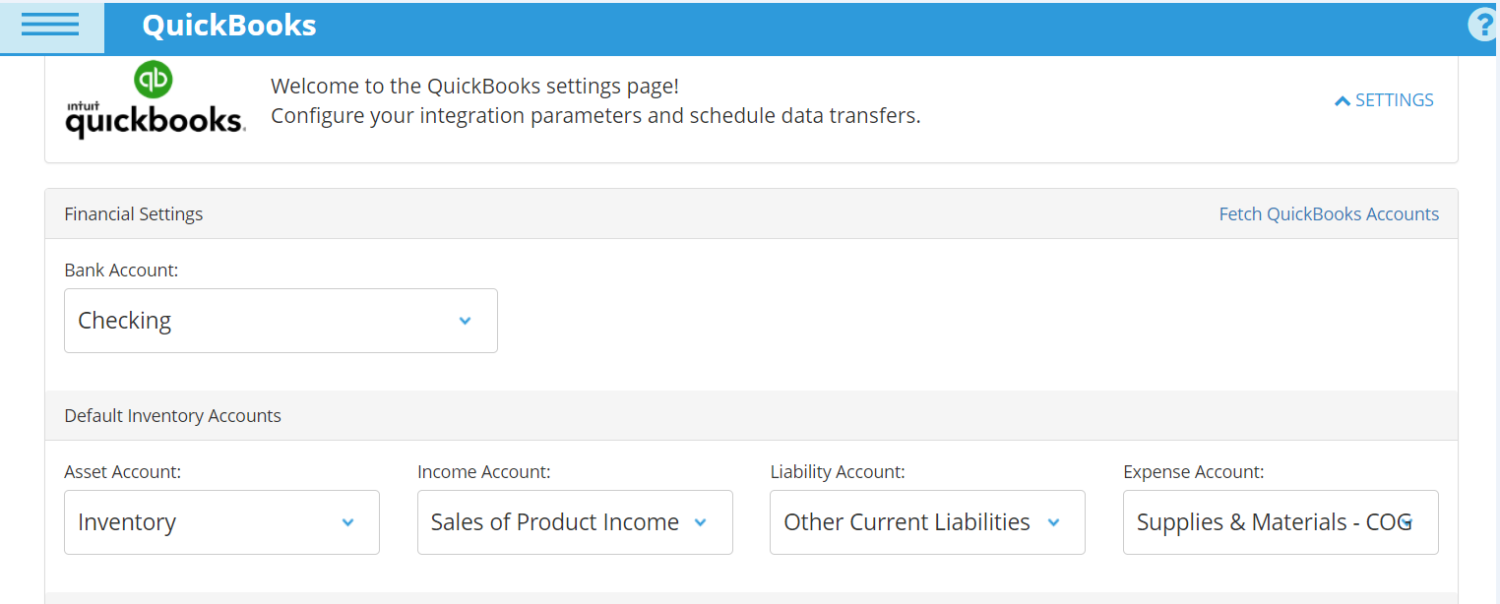Click the help question mark icon
Screen dimensions: 1500x604
pyautogui.click(x=1483, y=24)
